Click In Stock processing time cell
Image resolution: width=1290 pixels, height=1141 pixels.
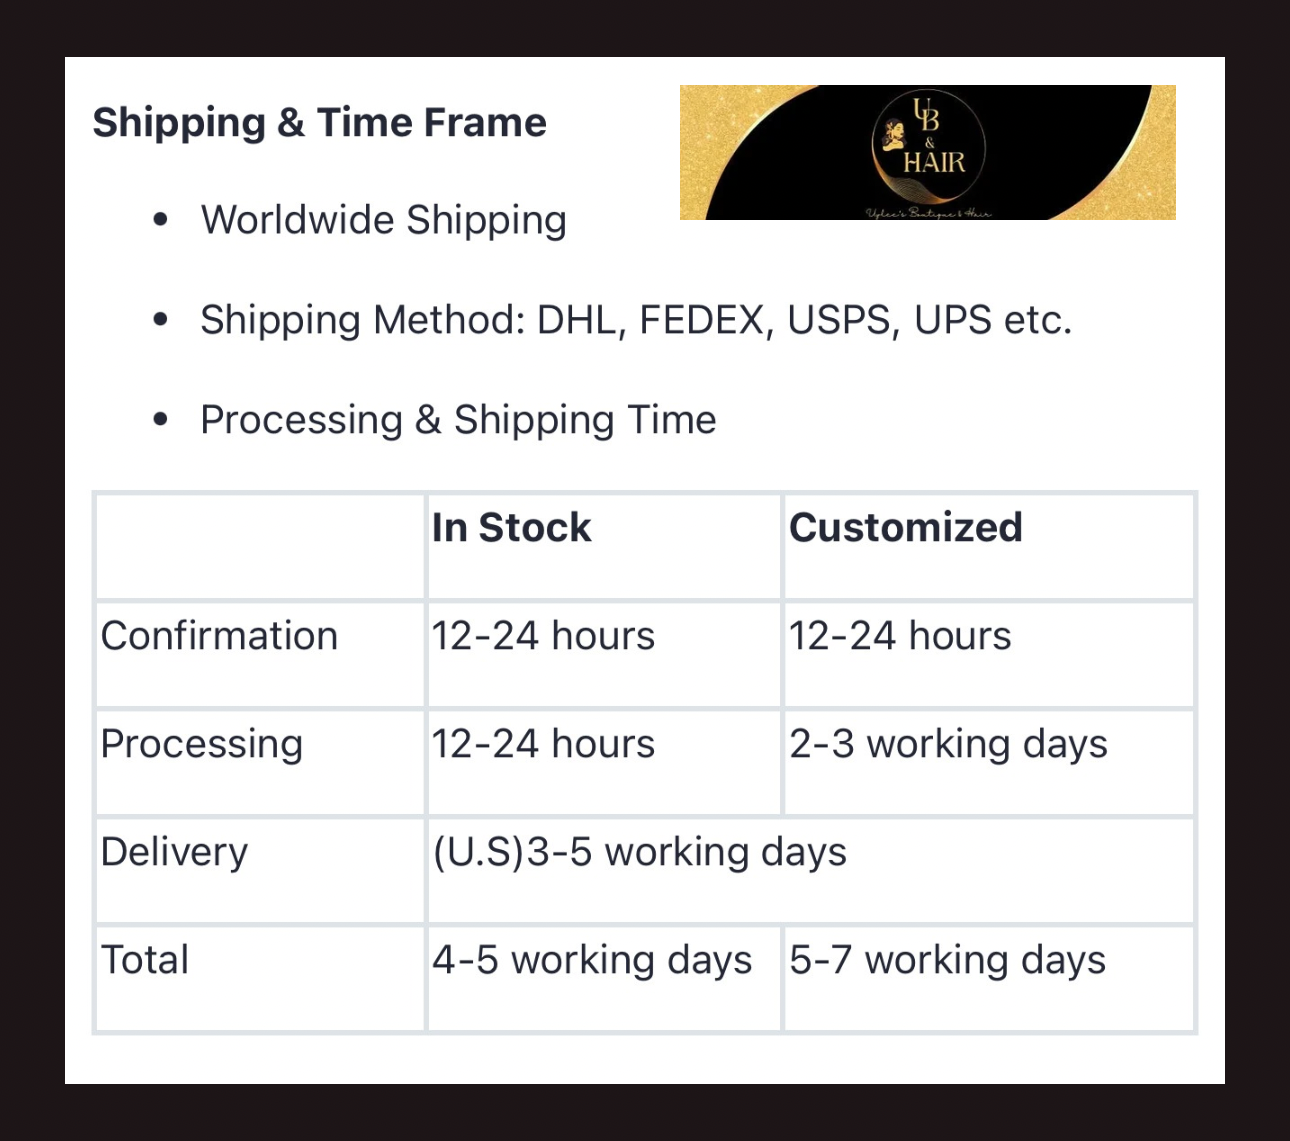(x=543, y=744)
